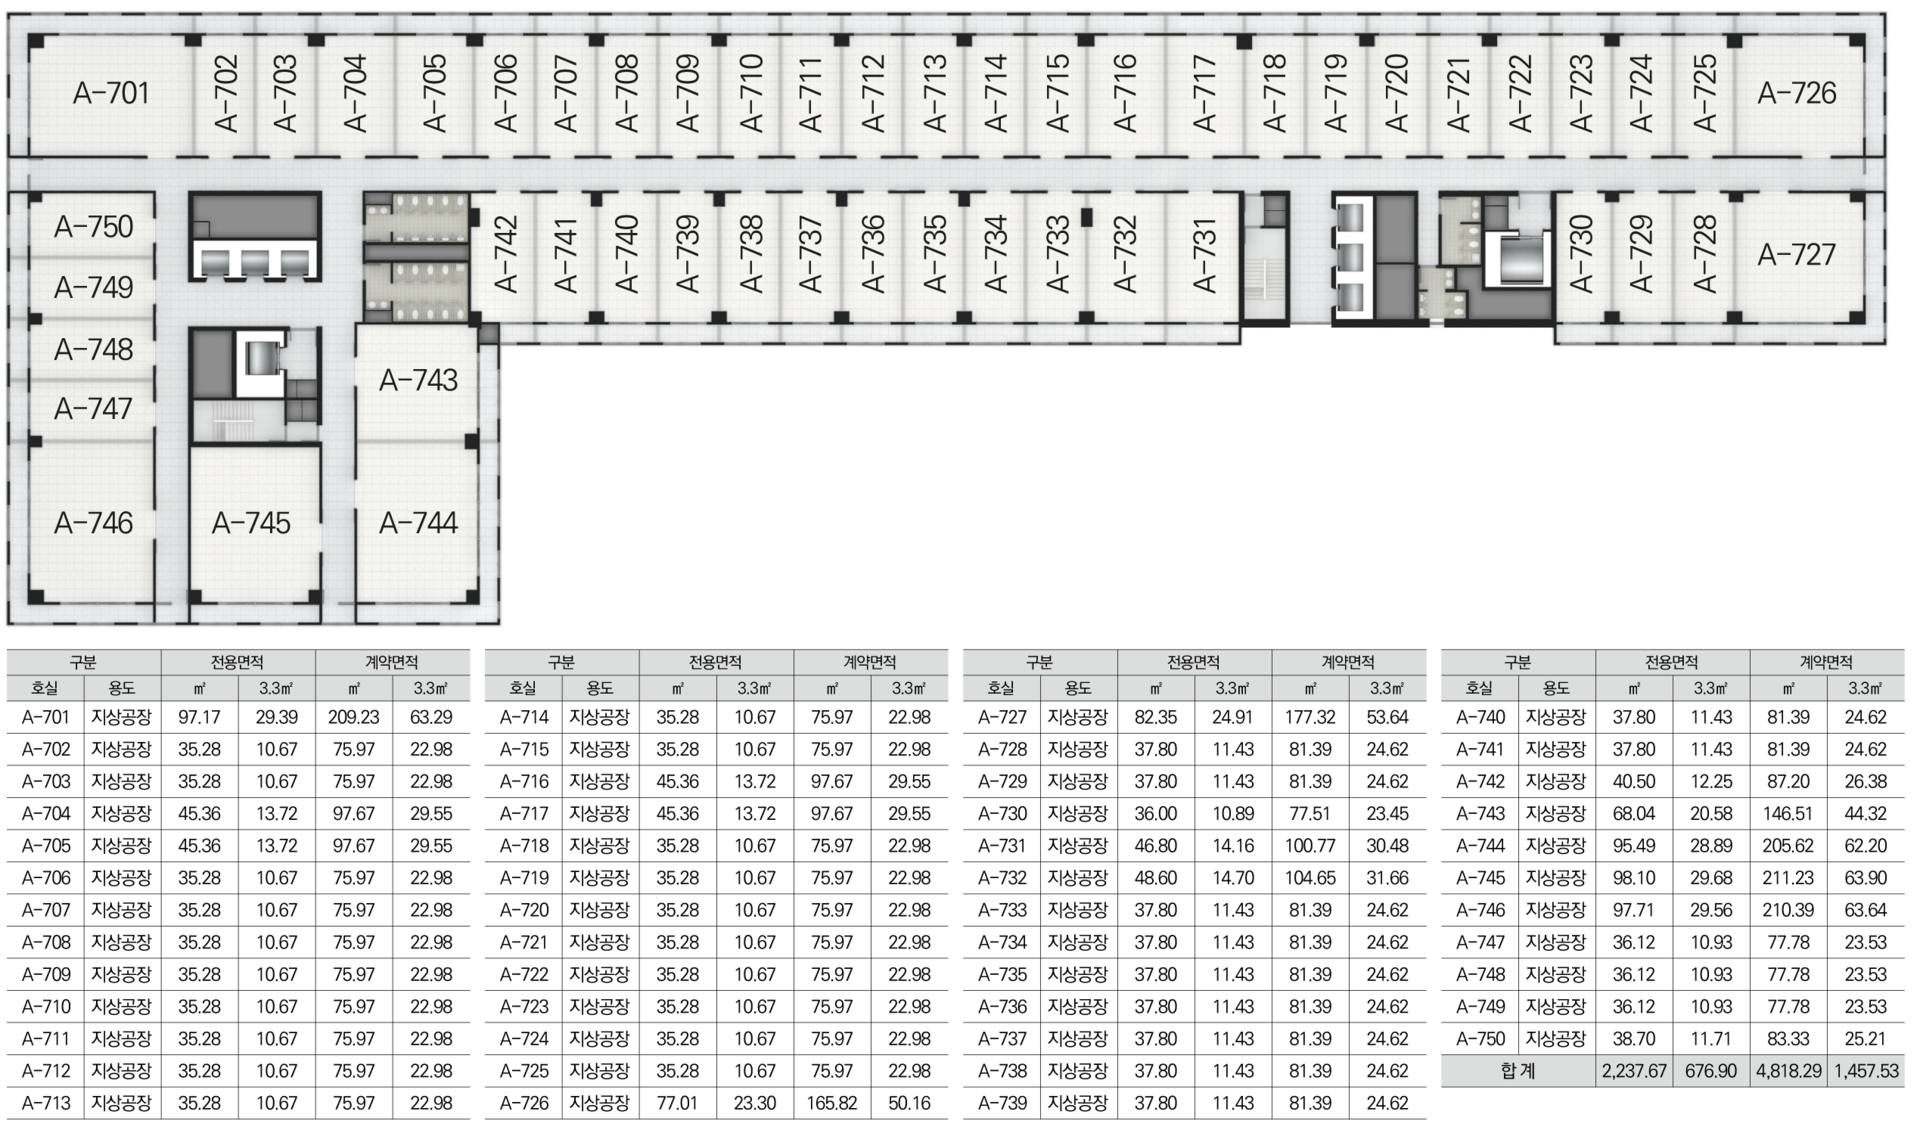Viewport: 1920px width, 1130px height.
Task: Click vertical label A-728 on the plan
Action: click(x=1704, y=254)
